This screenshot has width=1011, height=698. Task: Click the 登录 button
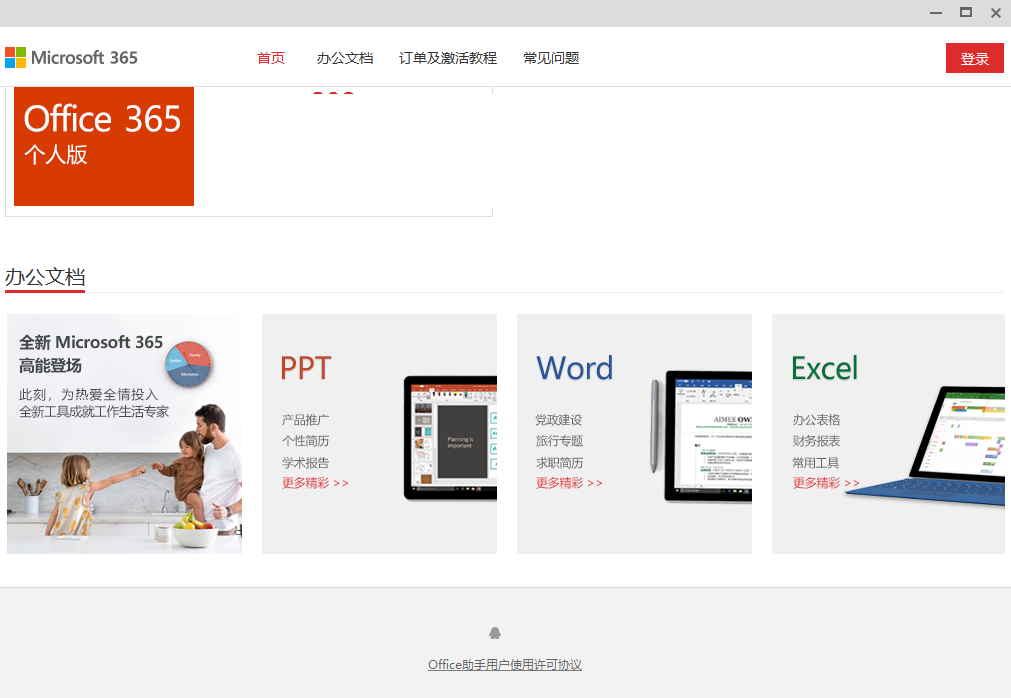[x=974, y=57]
